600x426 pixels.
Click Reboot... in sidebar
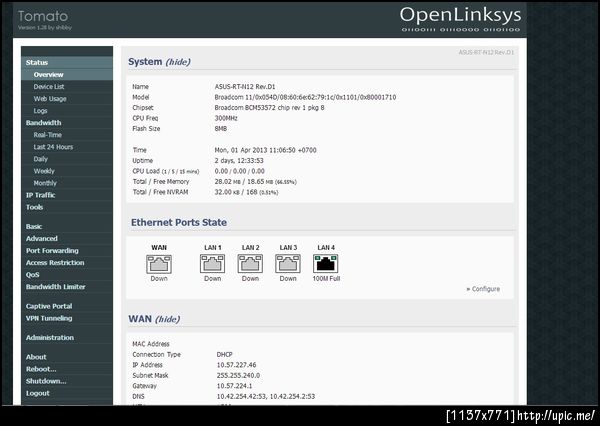[x=41, y=369]
